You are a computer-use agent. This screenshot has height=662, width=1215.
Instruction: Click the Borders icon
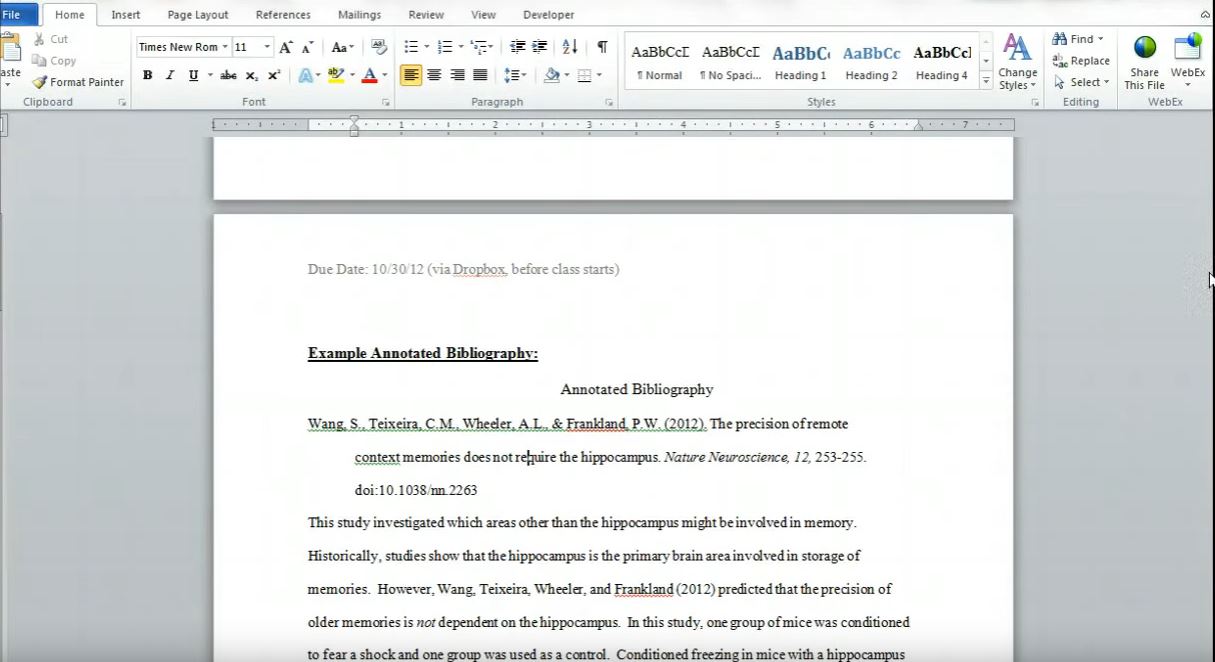[x=585, y=75]
